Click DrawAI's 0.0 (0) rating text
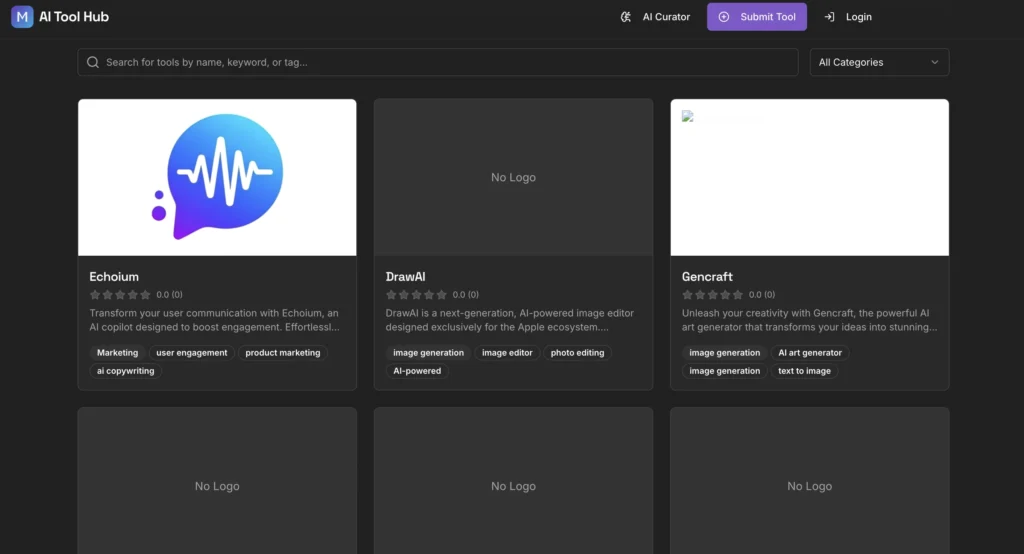The image size is (1024, 554). (x=466, y=295)
